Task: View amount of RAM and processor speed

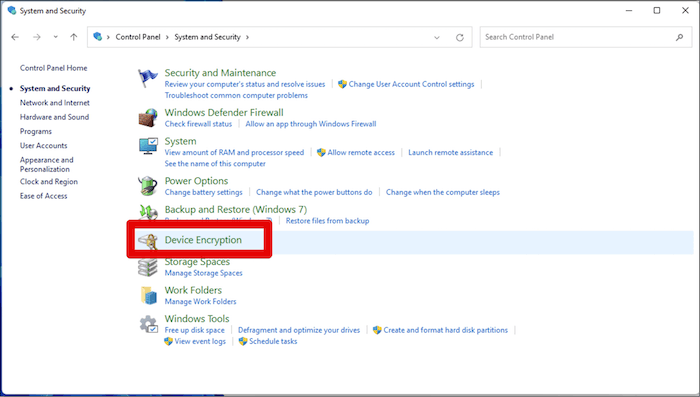Action: [x=234, y=153]
